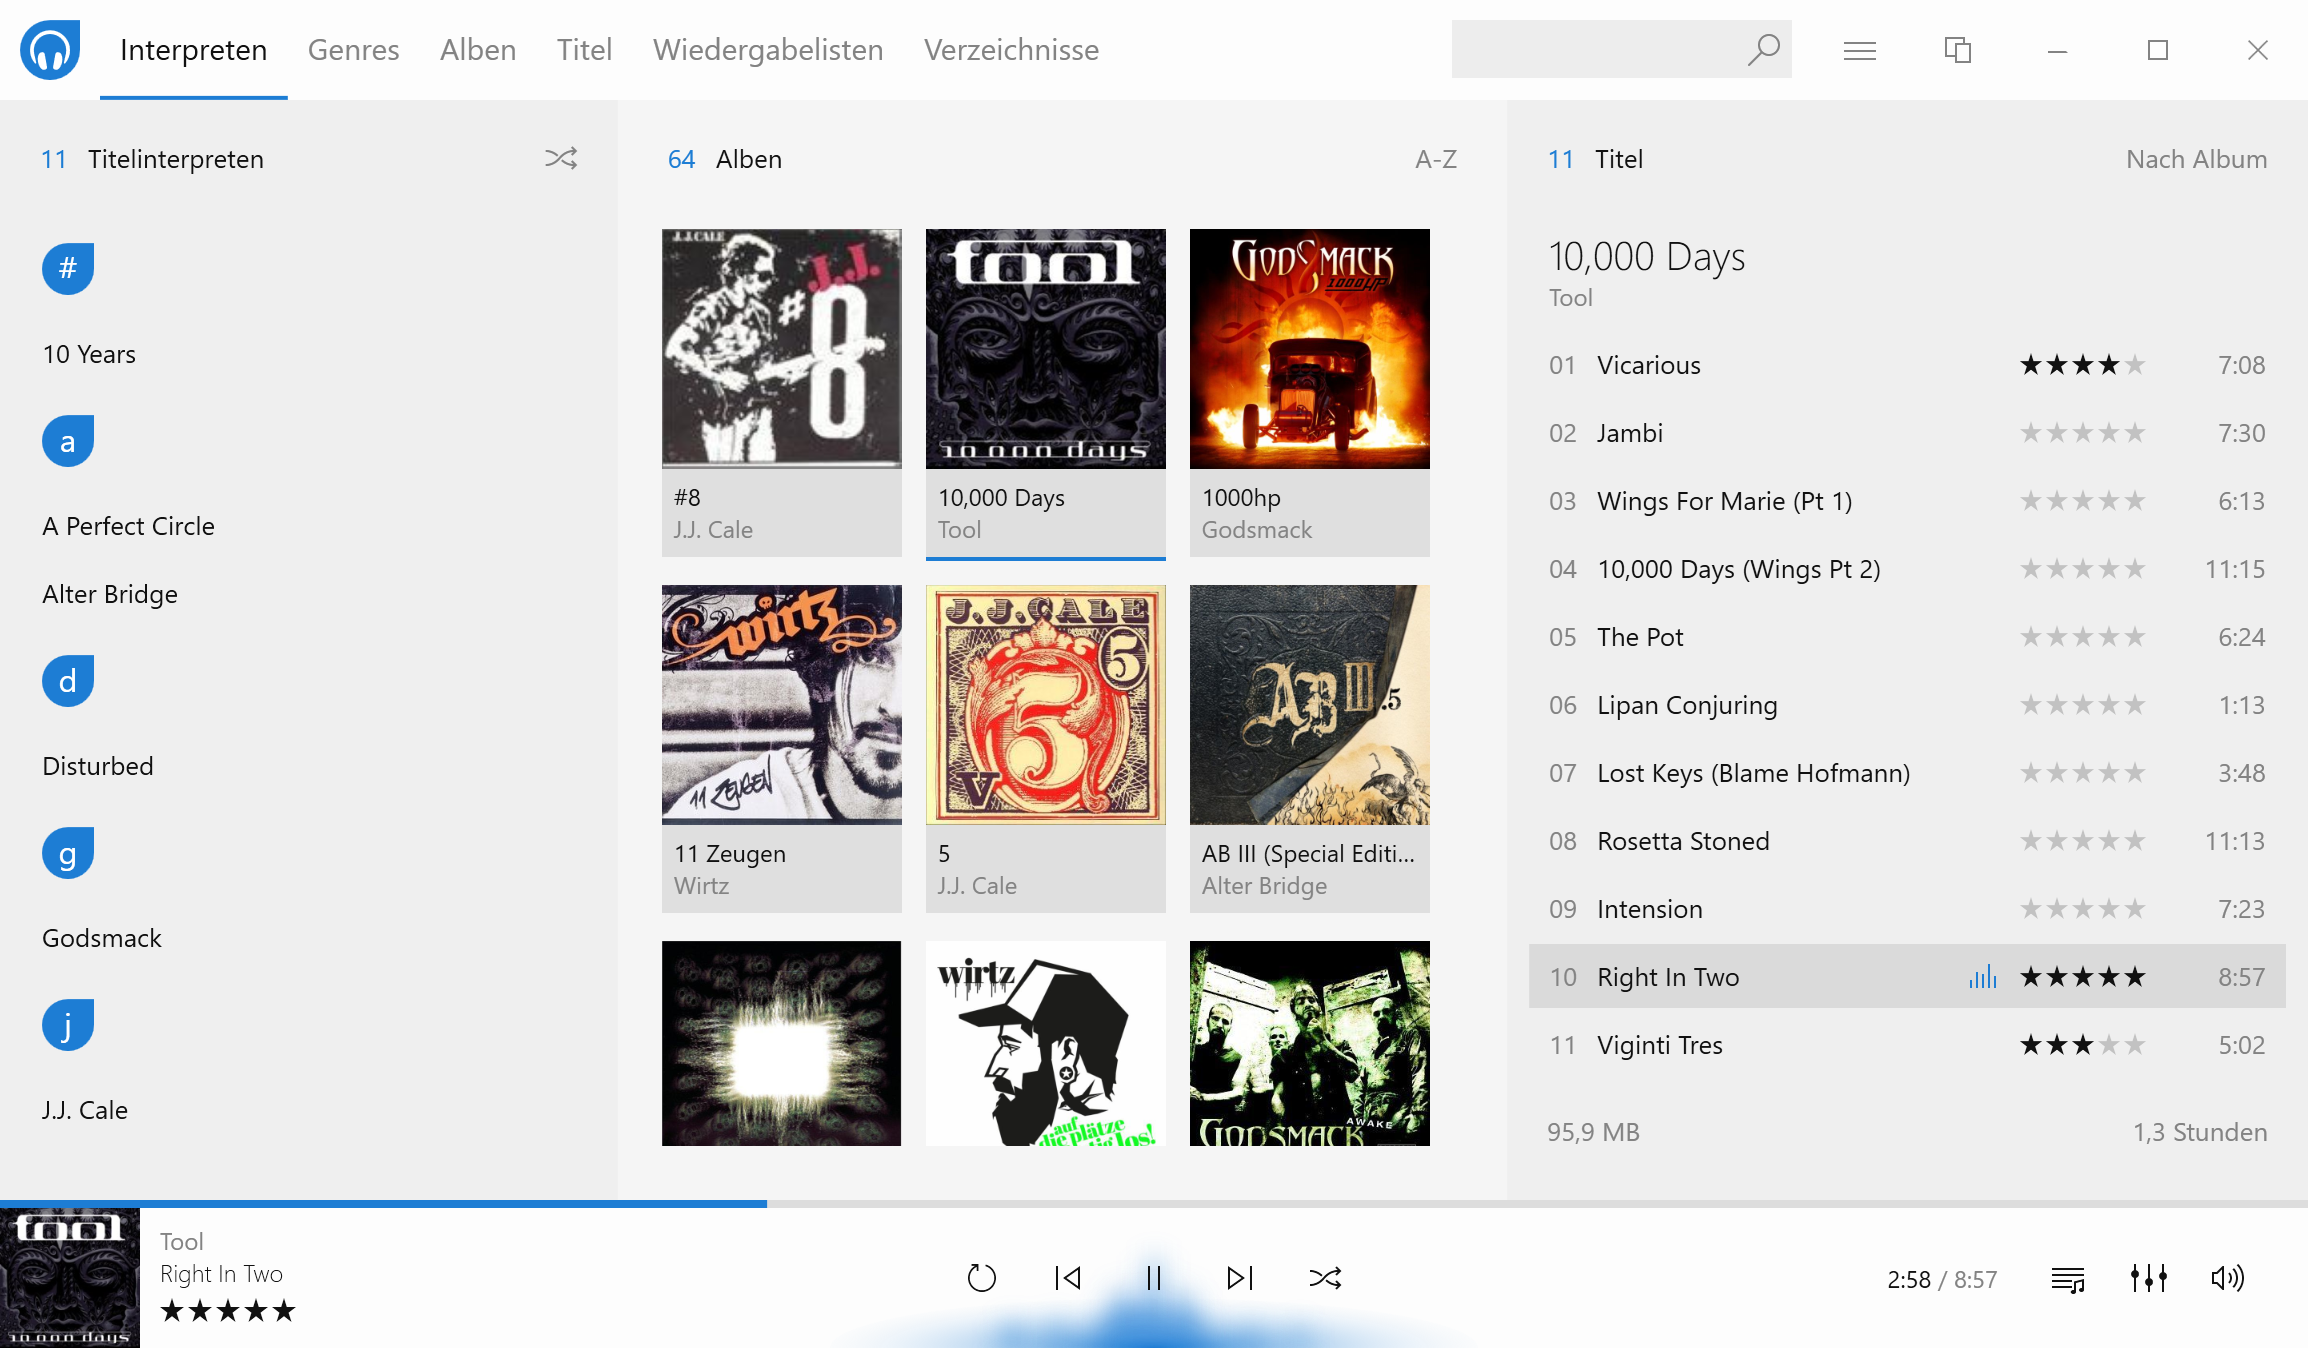The width and height of the screenshot is (2308, 1348).
Task: Switch to the Alben tab
Action: 478,50
